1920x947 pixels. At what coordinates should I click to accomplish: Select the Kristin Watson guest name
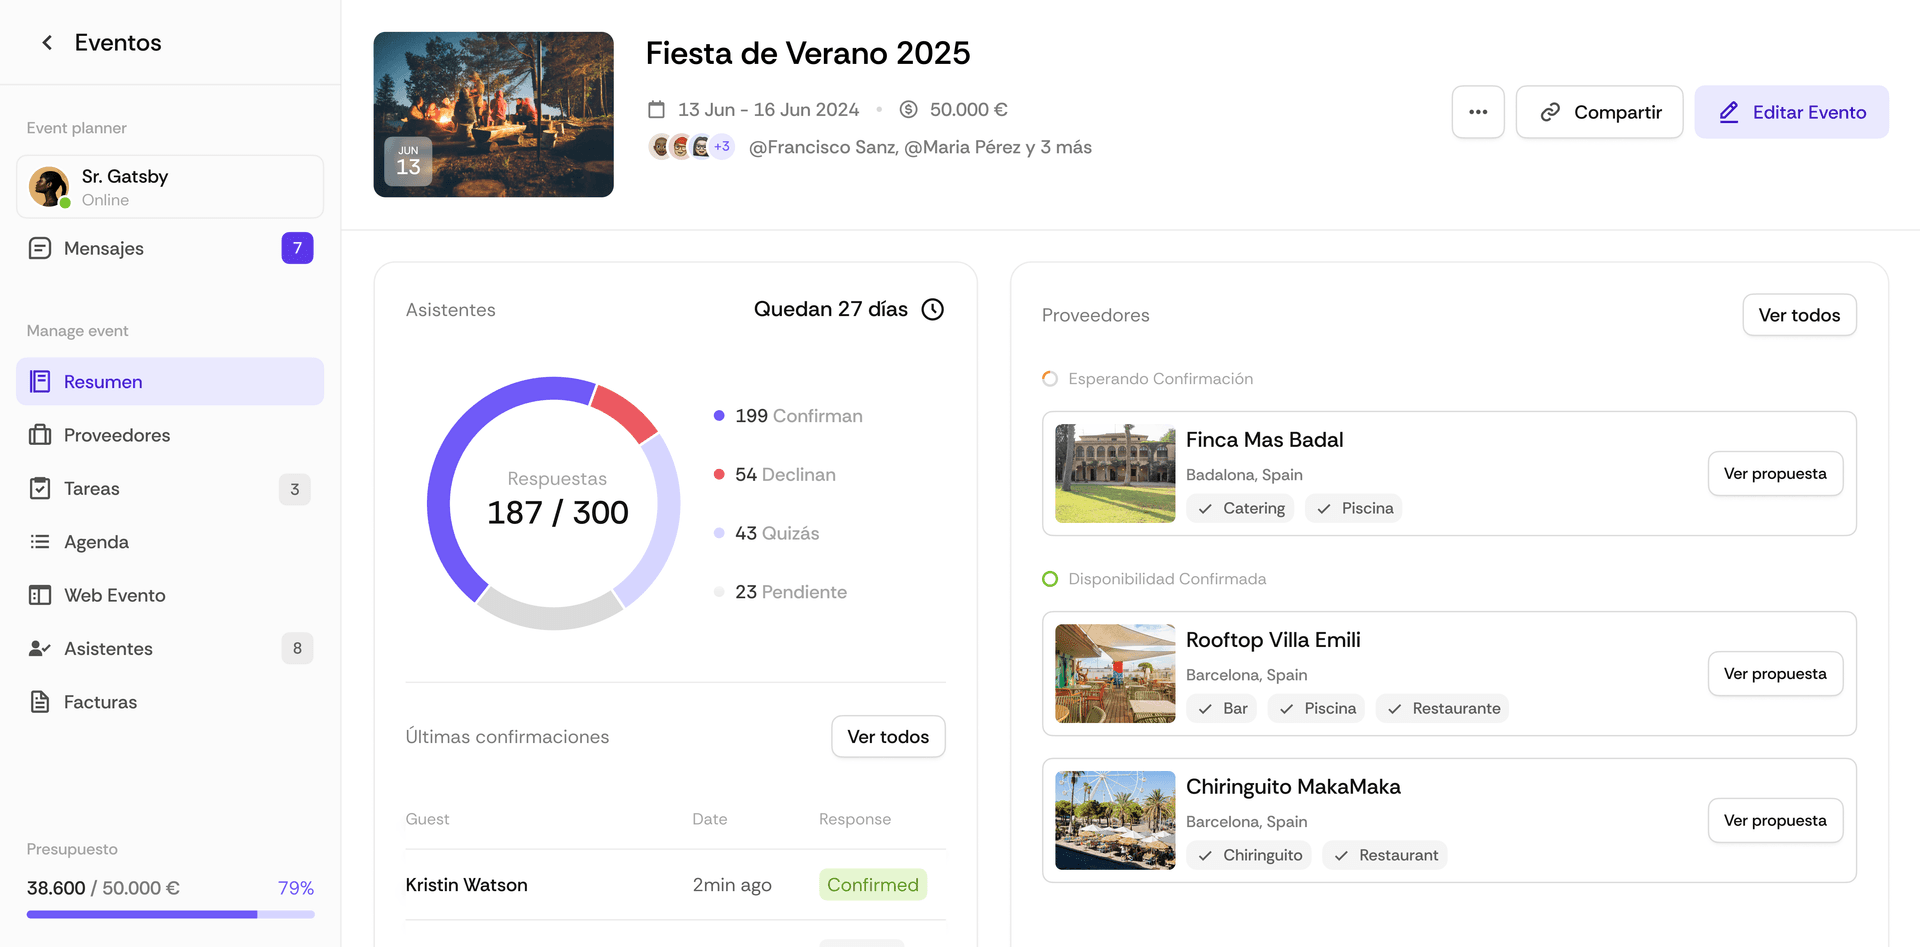pyautogui.click(x=466, y=885)
